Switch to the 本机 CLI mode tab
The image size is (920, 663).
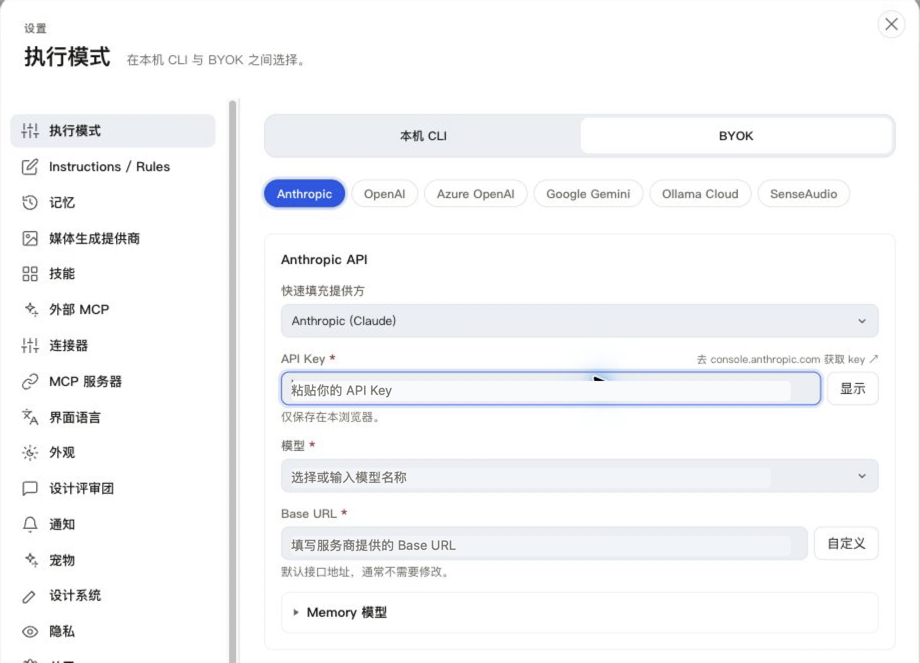pos(423,136)
